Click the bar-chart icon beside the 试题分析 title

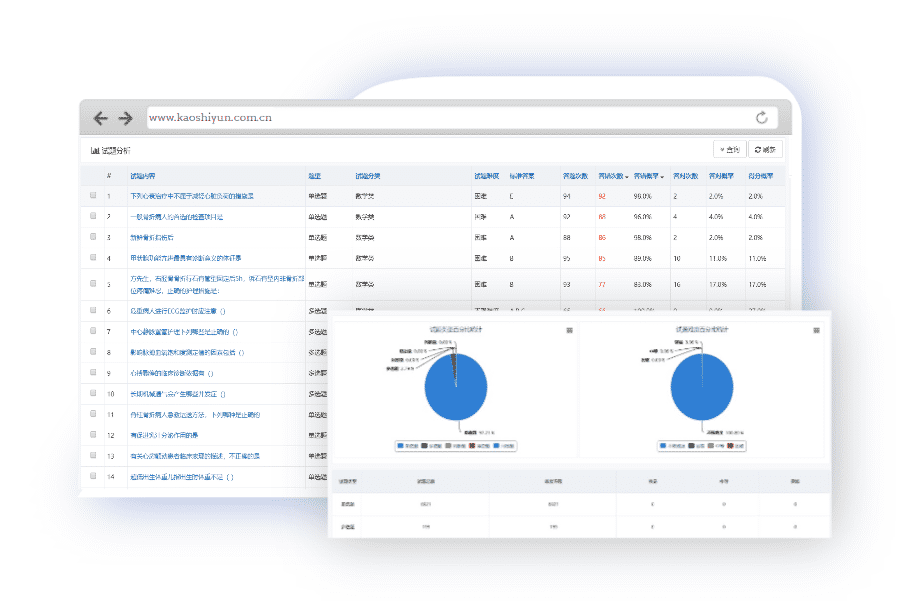94,151
